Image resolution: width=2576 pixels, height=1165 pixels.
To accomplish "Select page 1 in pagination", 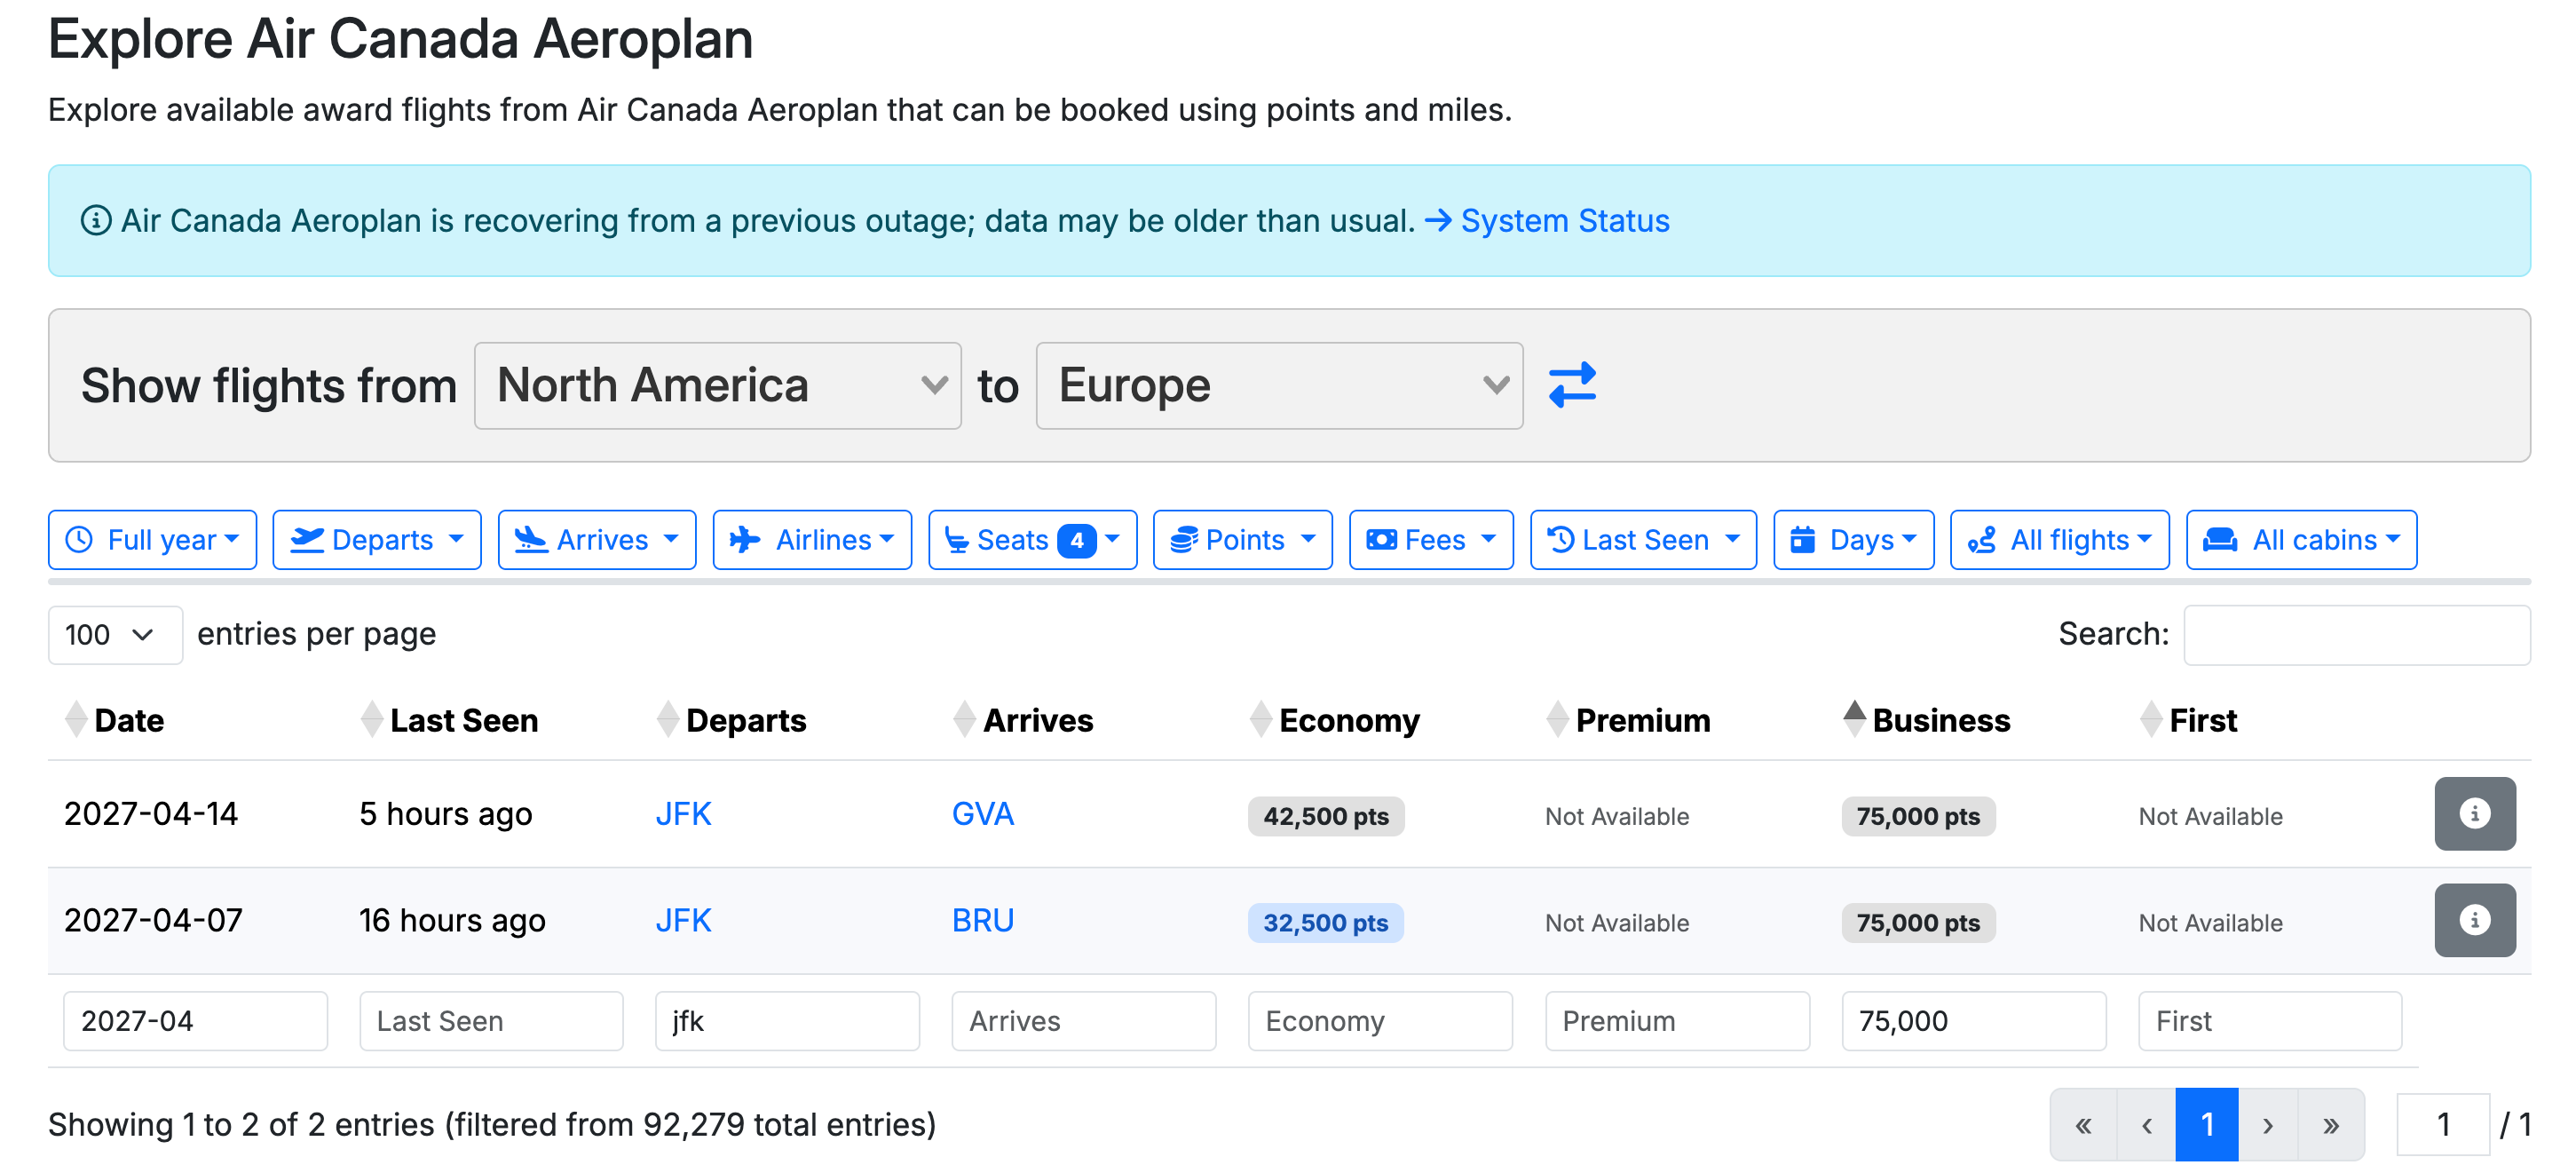I will click(2207, 1125).
